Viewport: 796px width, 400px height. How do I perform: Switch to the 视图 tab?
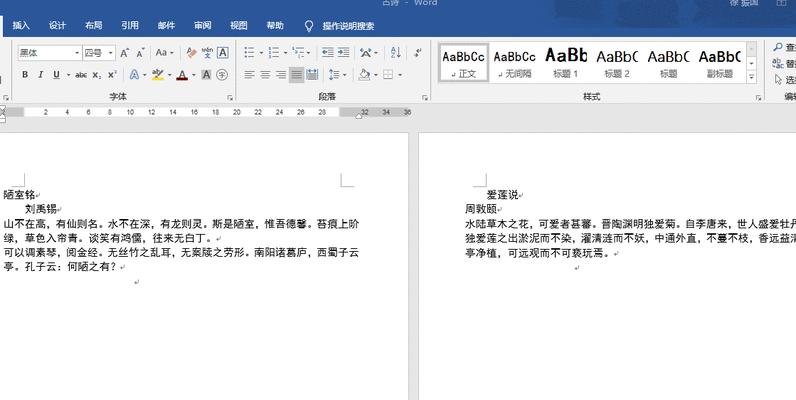239,26
